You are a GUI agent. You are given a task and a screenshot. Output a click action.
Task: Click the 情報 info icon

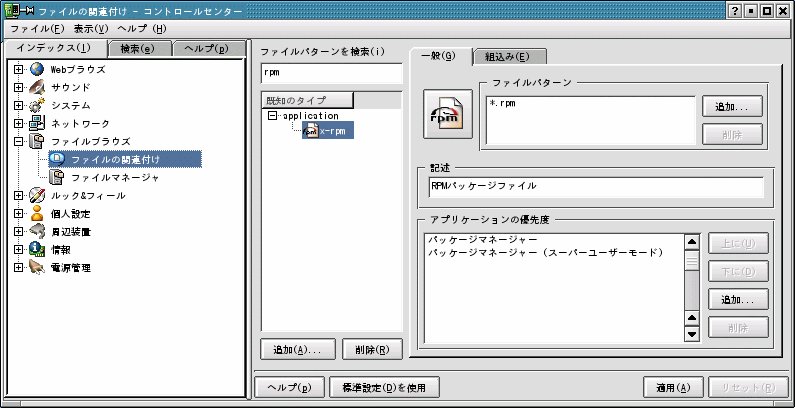point(37,249)
